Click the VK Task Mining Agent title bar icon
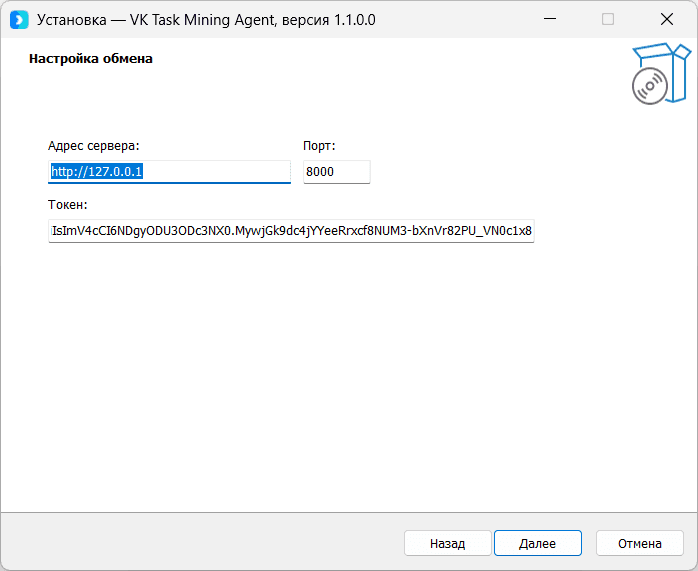698x571 pixels. [19, 20]
